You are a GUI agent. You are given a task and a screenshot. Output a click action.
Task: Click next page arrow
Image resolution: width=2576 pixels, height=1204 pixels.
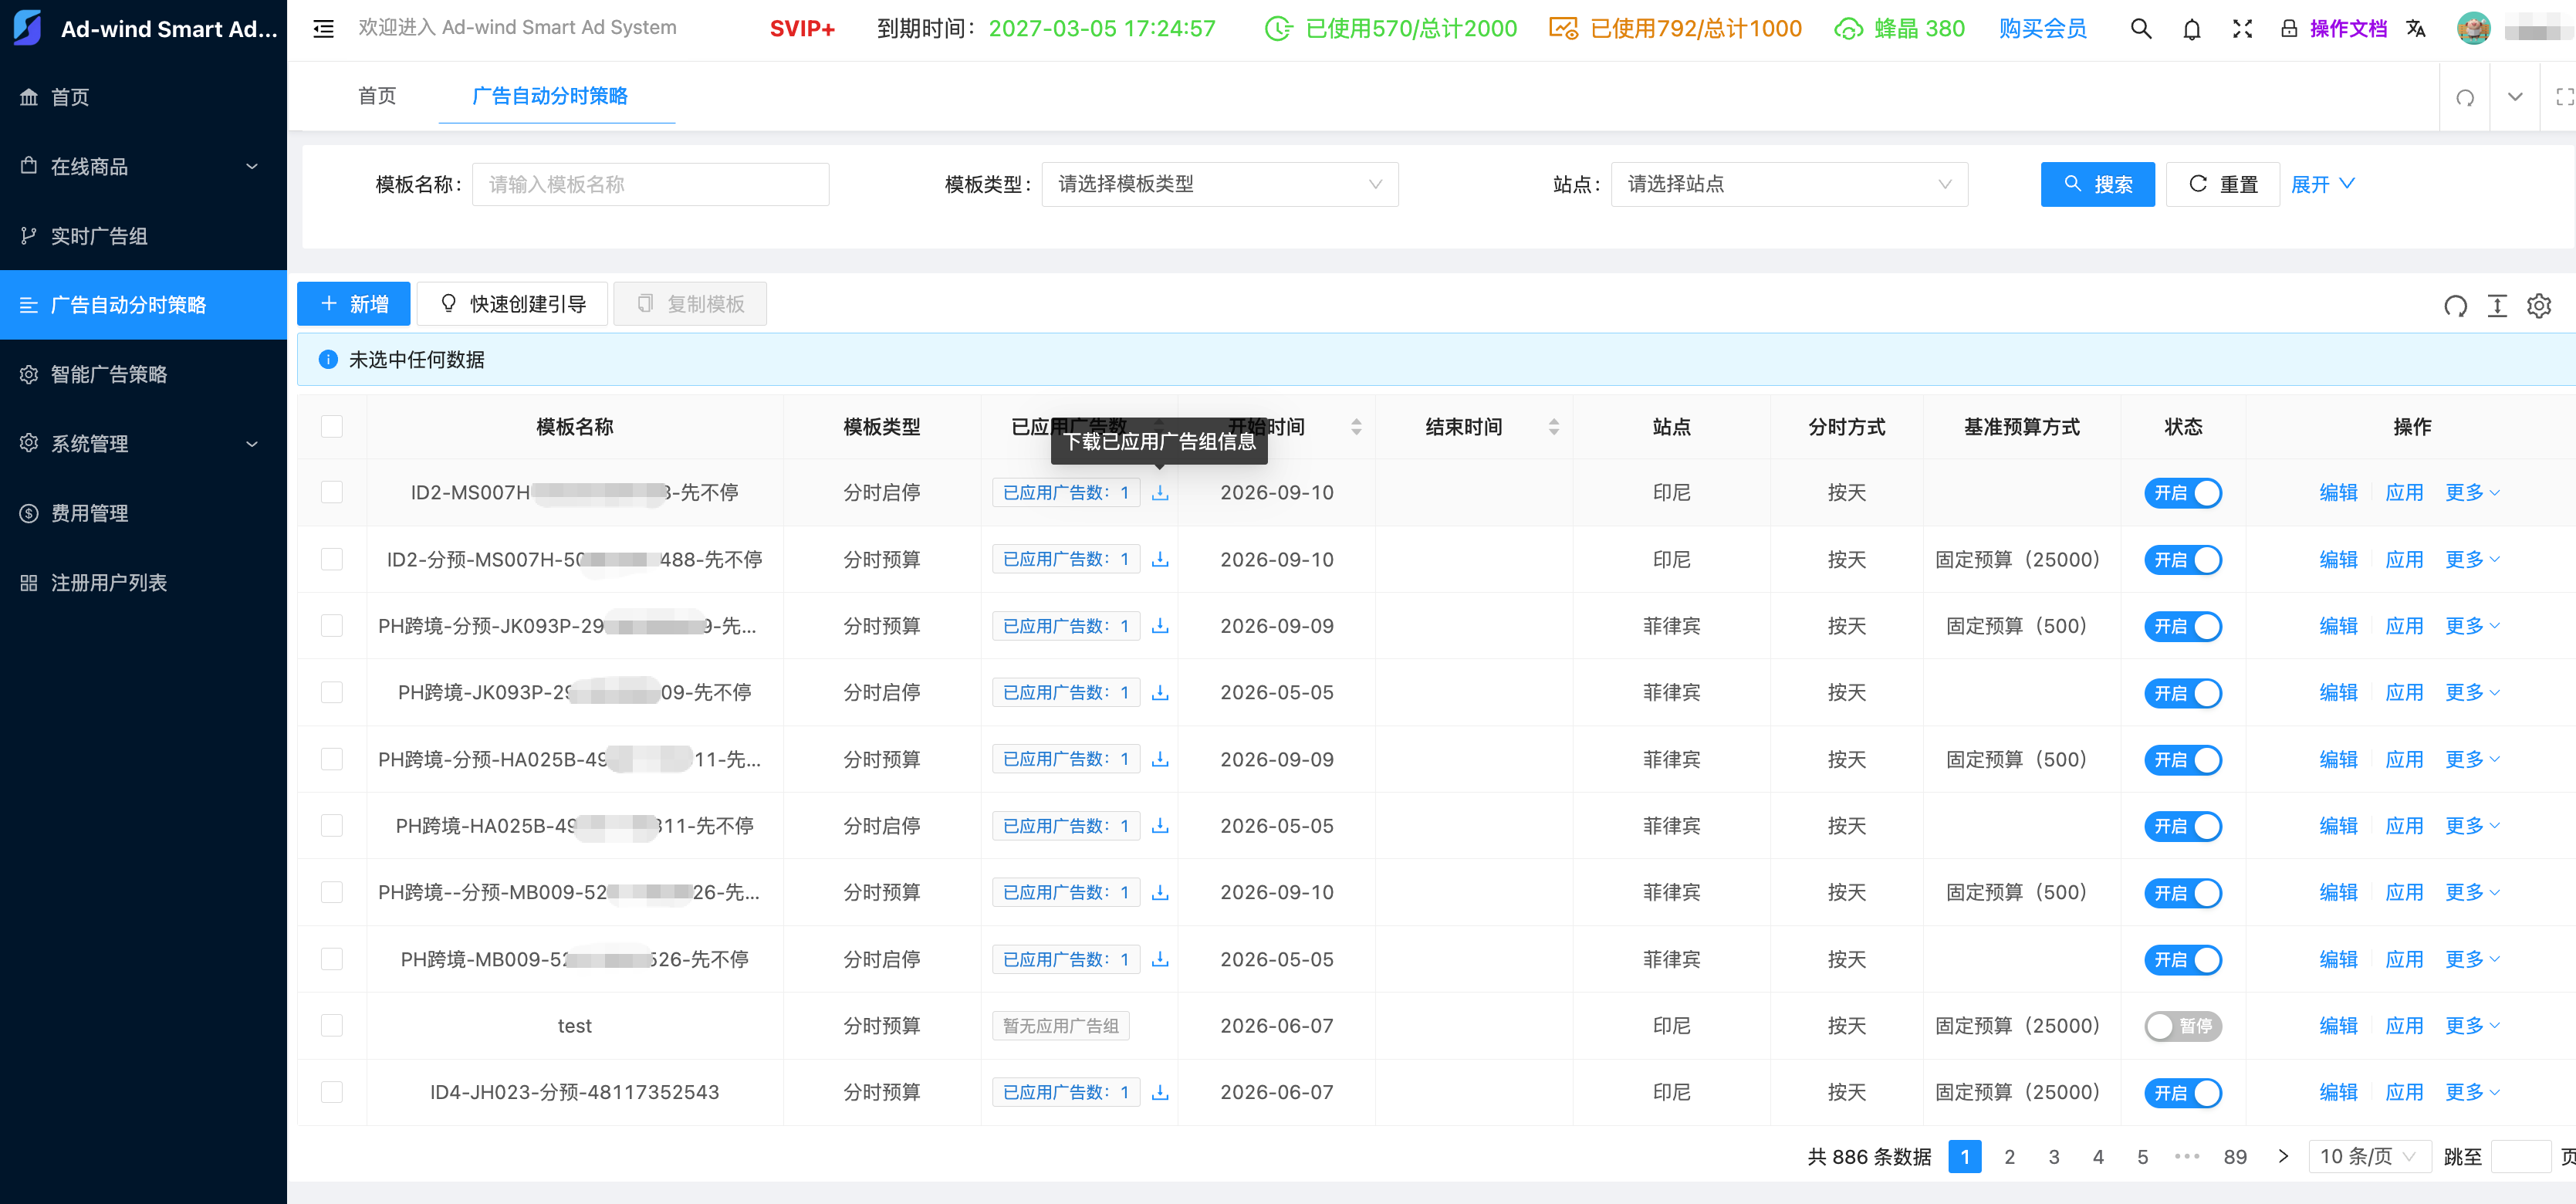tap(2282, 1157)
